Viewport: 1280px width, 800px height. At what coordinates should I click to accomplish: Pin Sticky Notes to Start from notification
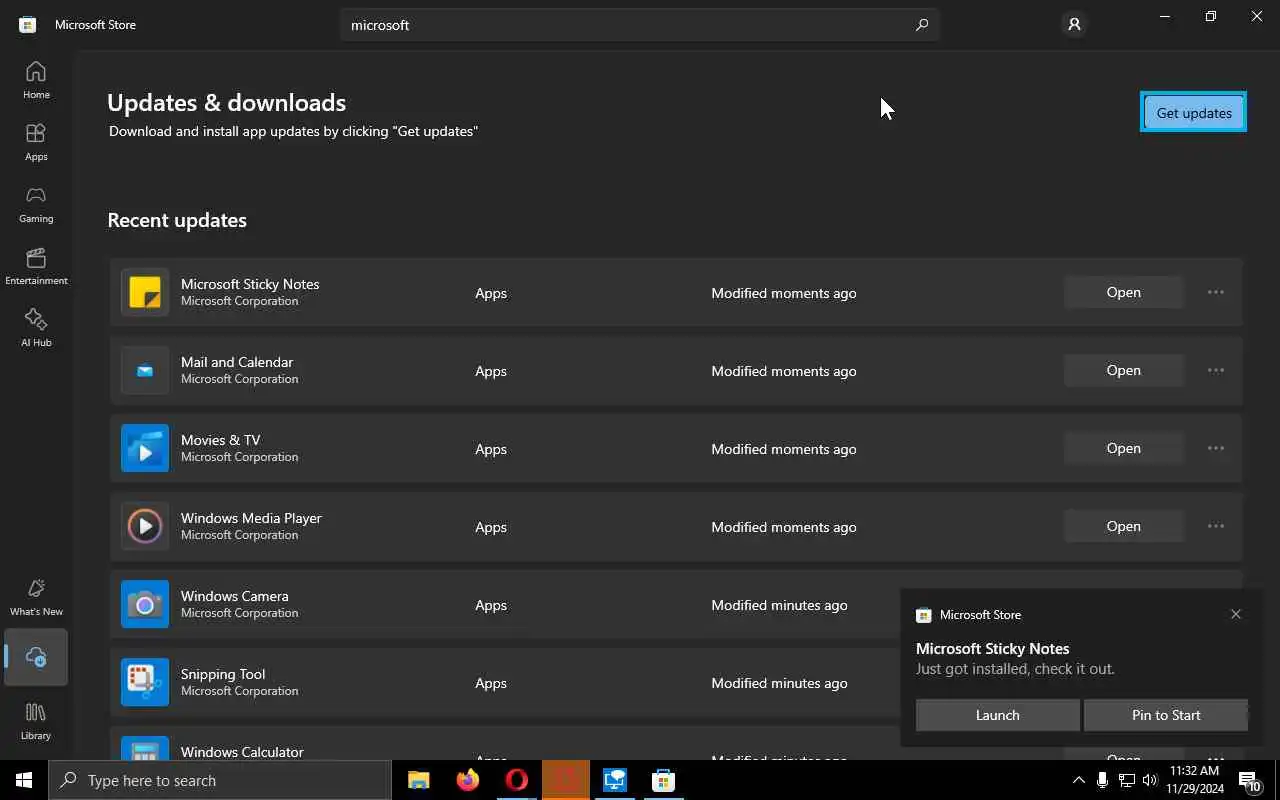pyautogui.click(x=1166, y=715)
